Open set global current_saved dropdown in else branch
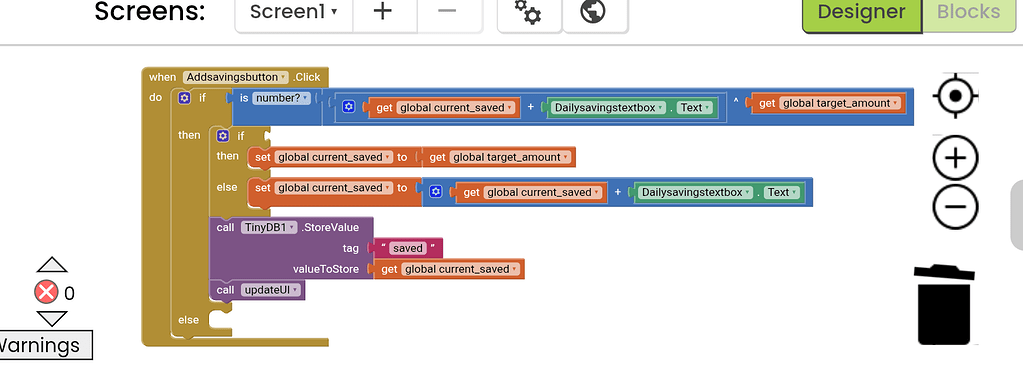 pos(333,188)
